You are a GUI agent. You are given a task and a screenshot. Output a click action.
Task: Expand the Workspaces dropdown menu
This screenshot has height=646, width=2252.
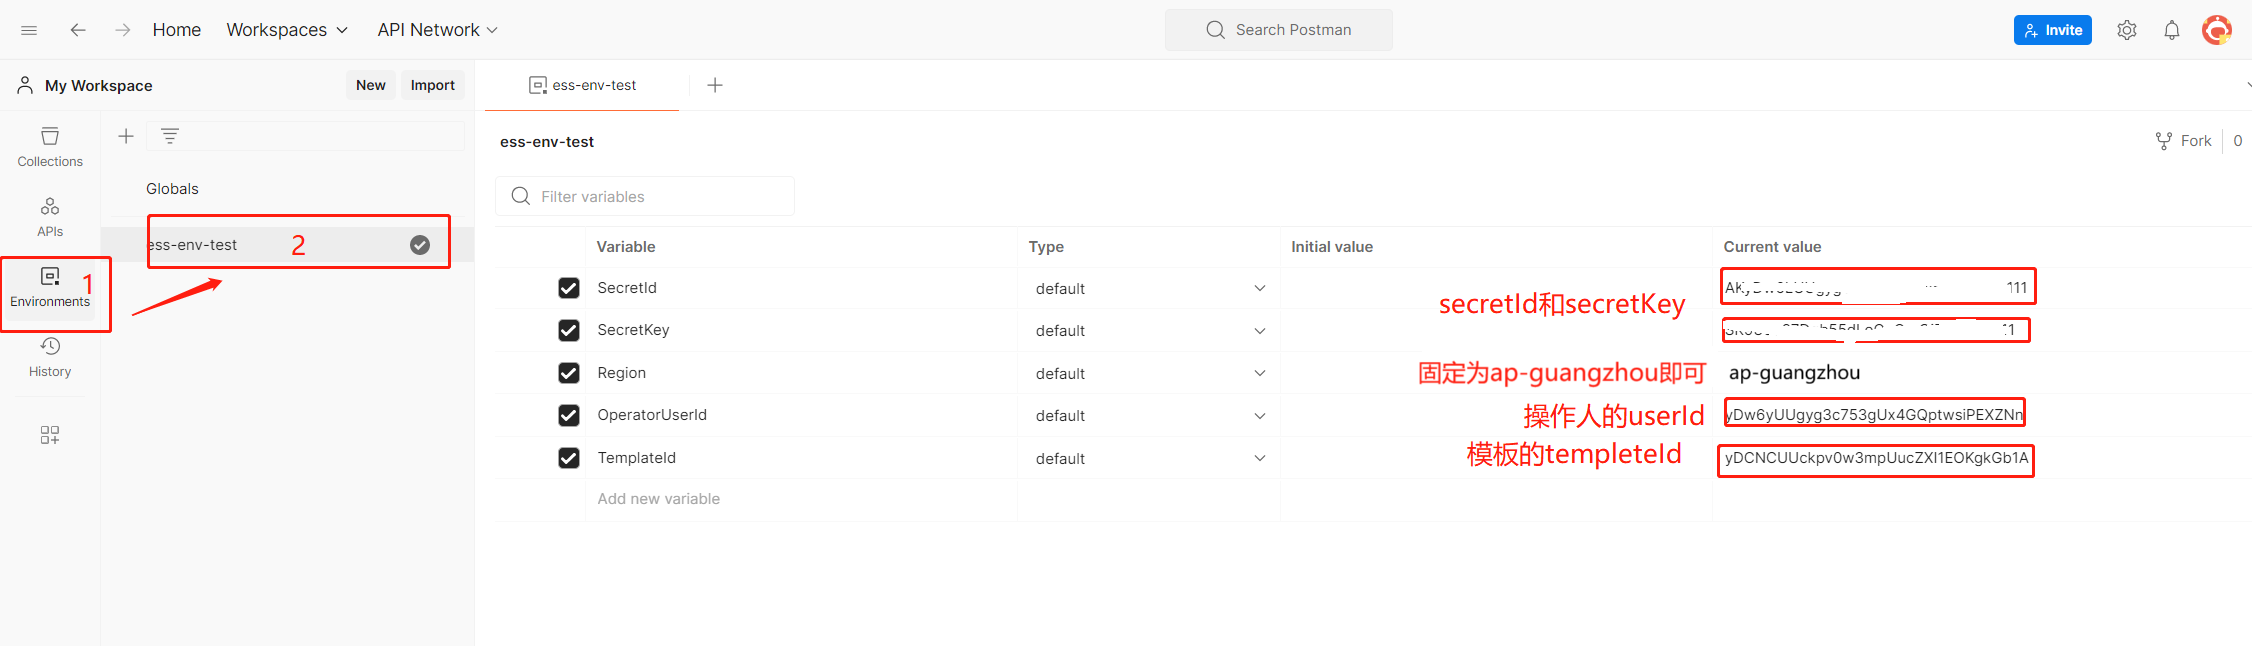click(x=287, y=30)
